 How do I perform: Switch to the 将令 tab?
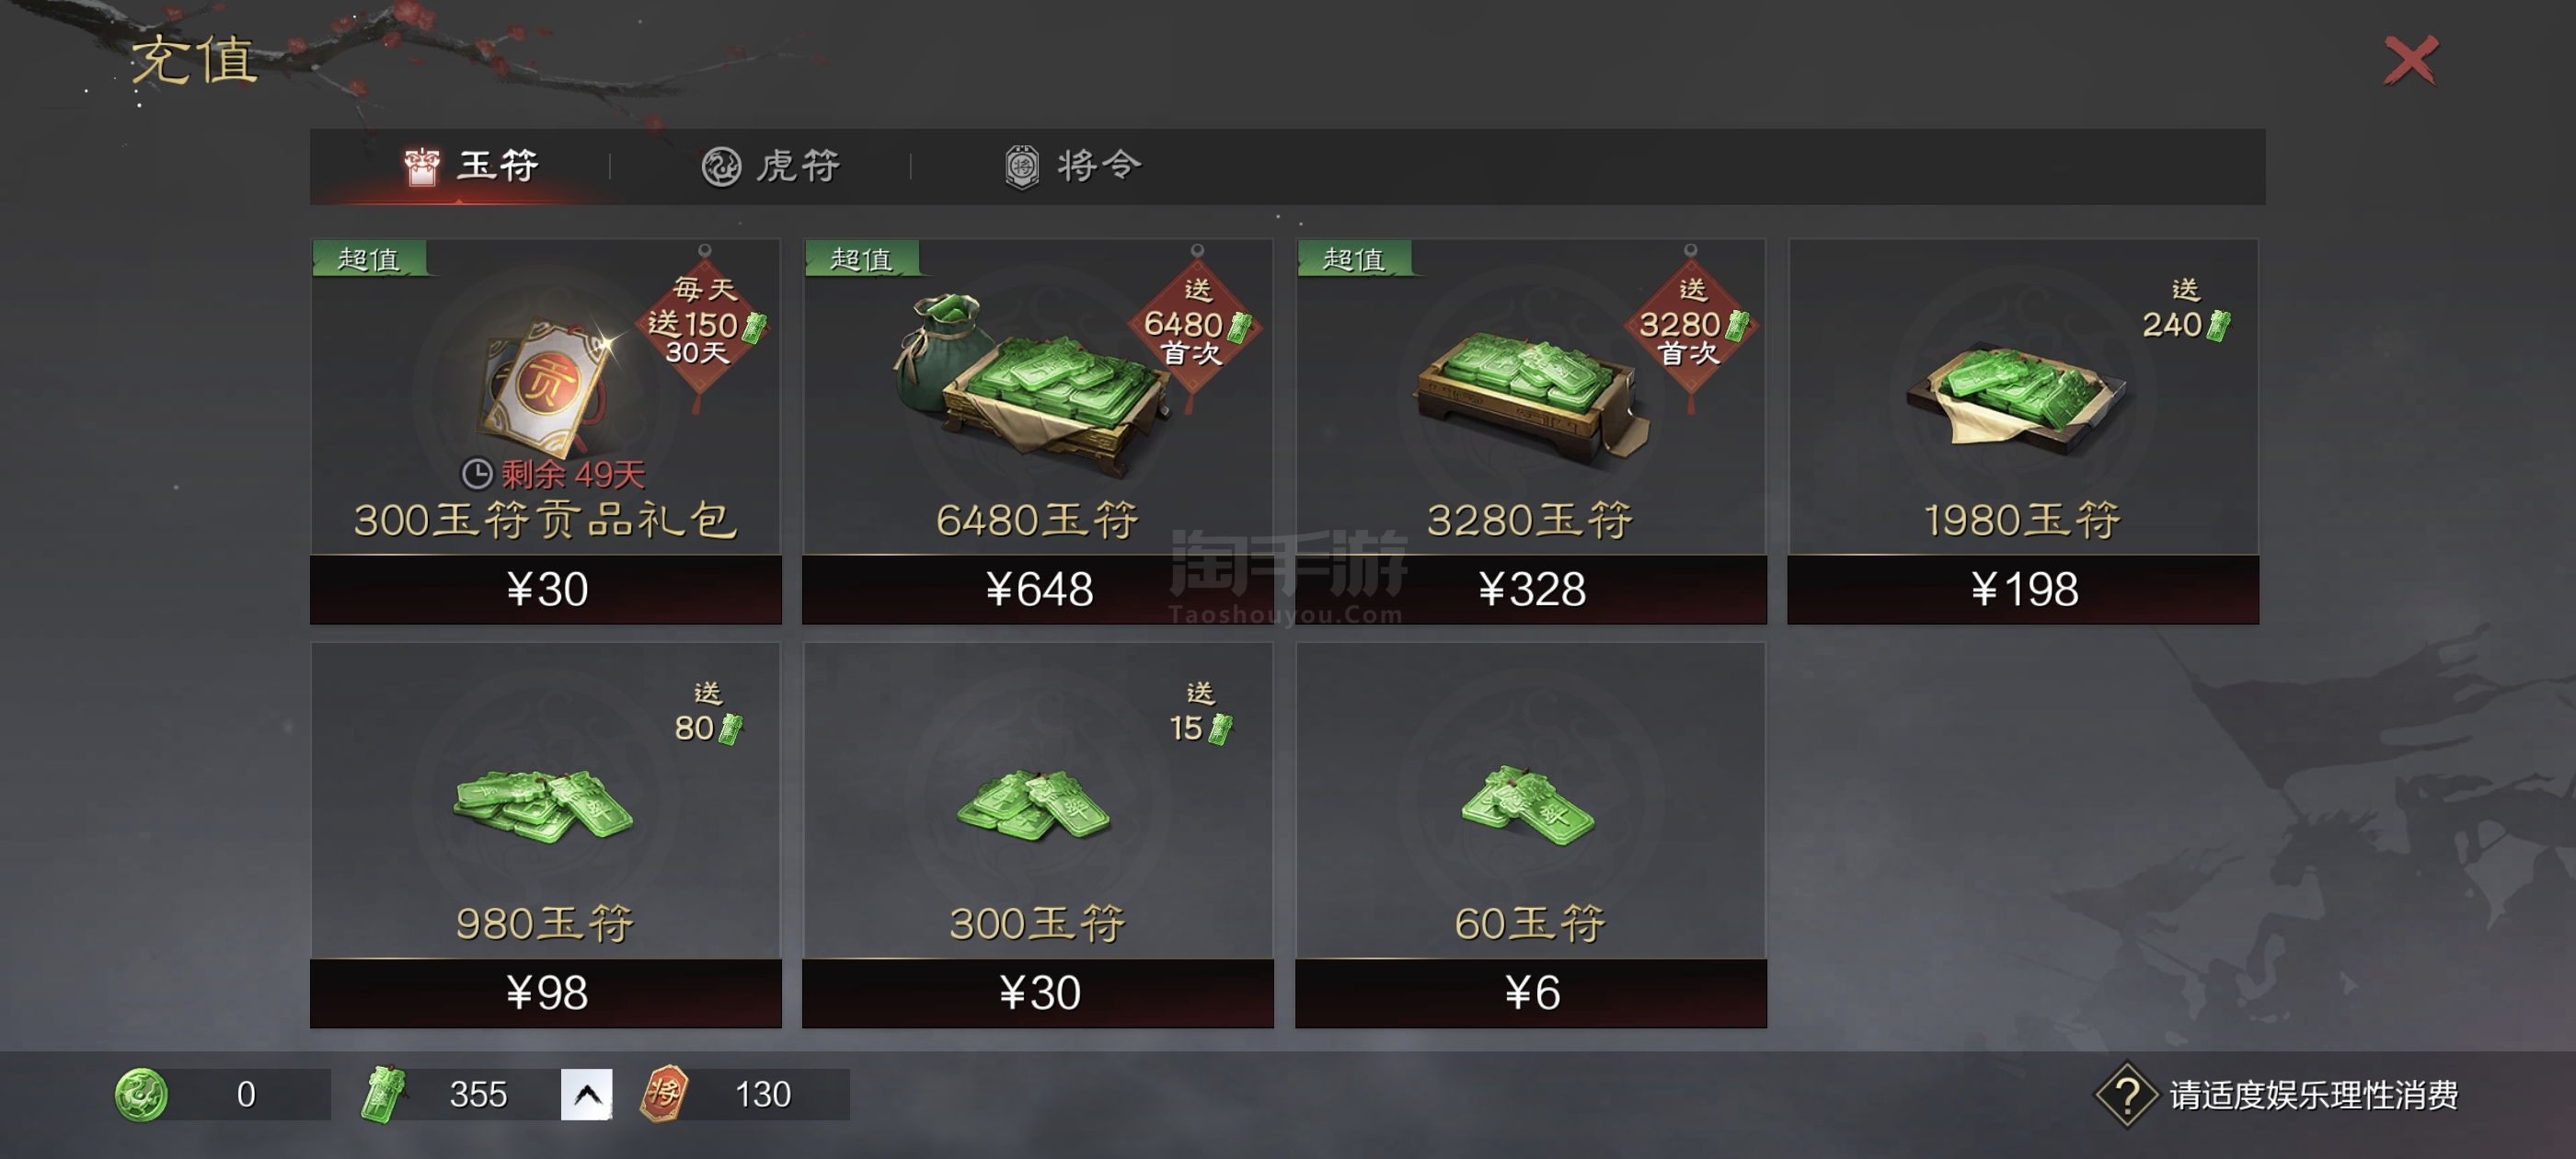pyautogui.click(x=1073, y=166)
